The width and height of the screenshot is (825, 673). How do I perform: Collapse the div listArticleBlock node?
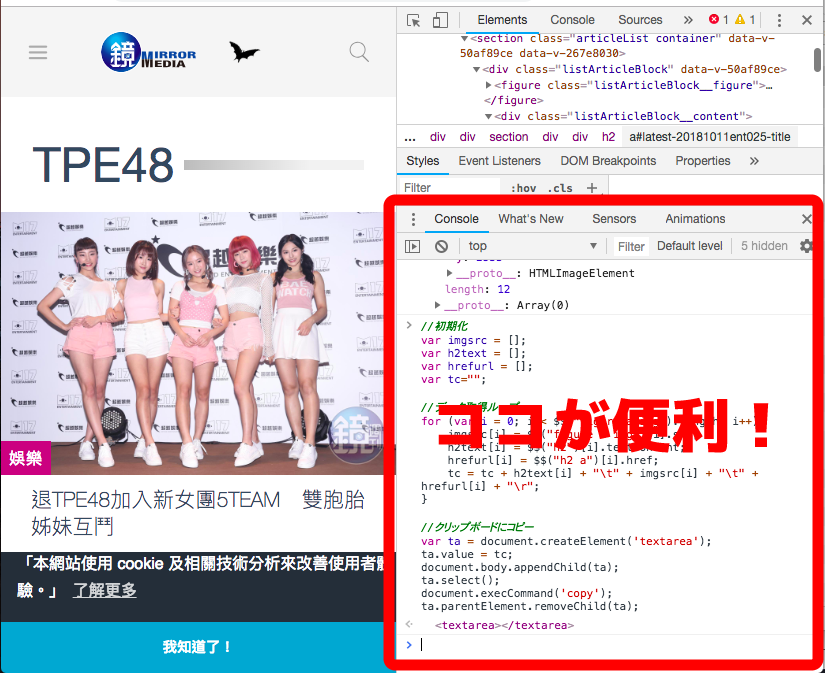(x=476, y=69)
